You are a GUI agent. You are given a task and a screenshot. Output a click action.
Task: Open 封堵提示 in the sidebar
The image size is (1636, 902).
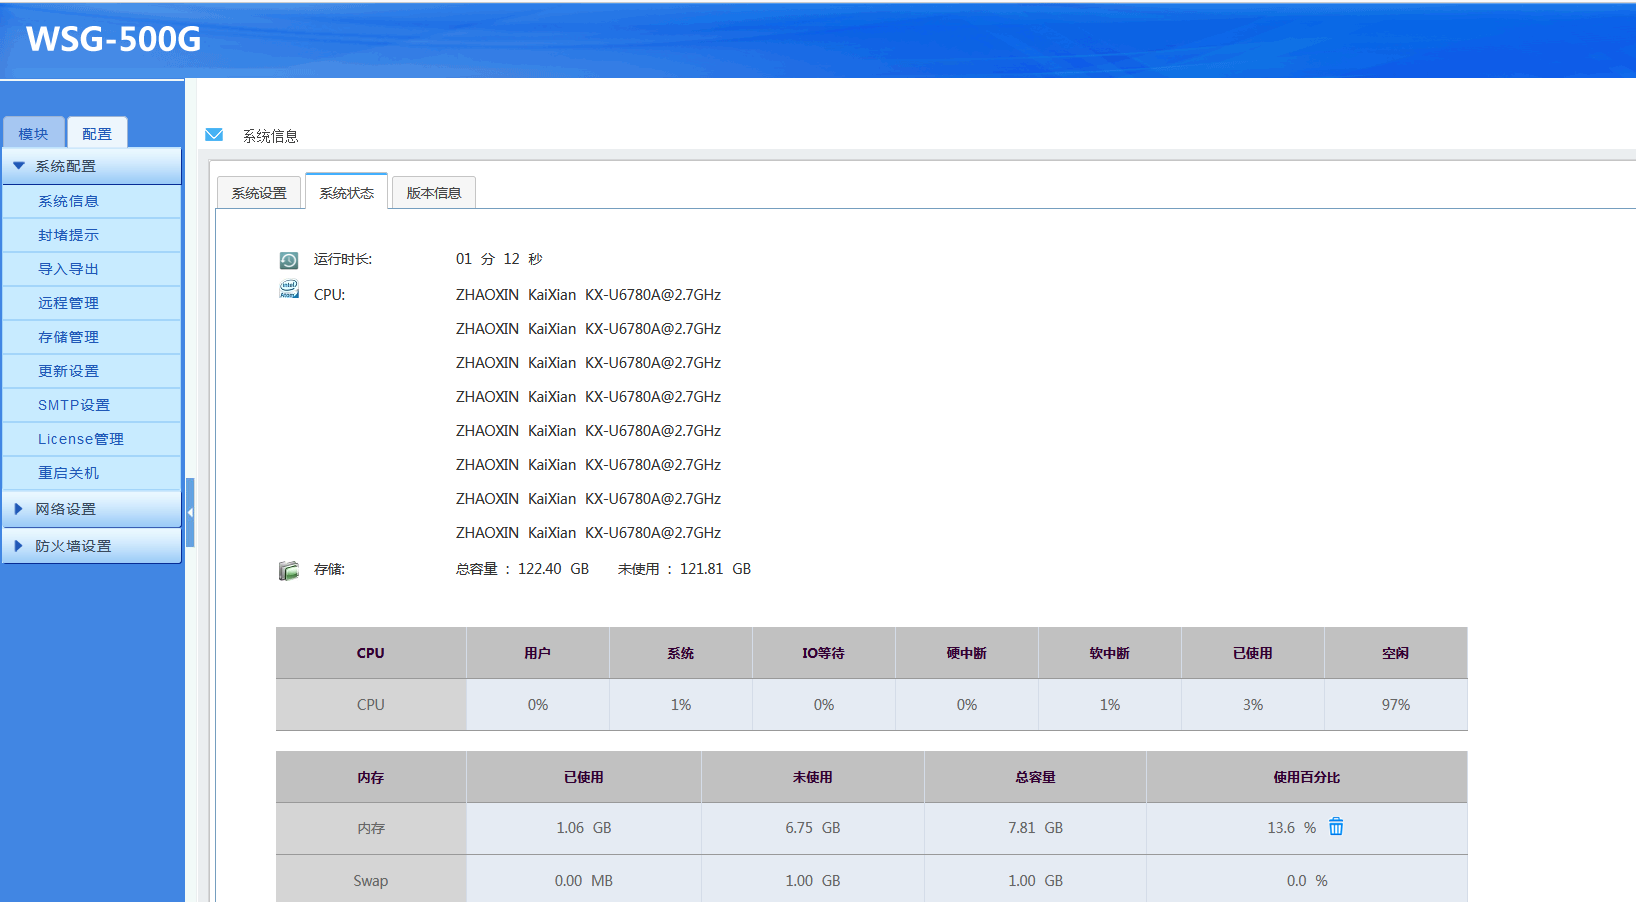click(68, 235)
